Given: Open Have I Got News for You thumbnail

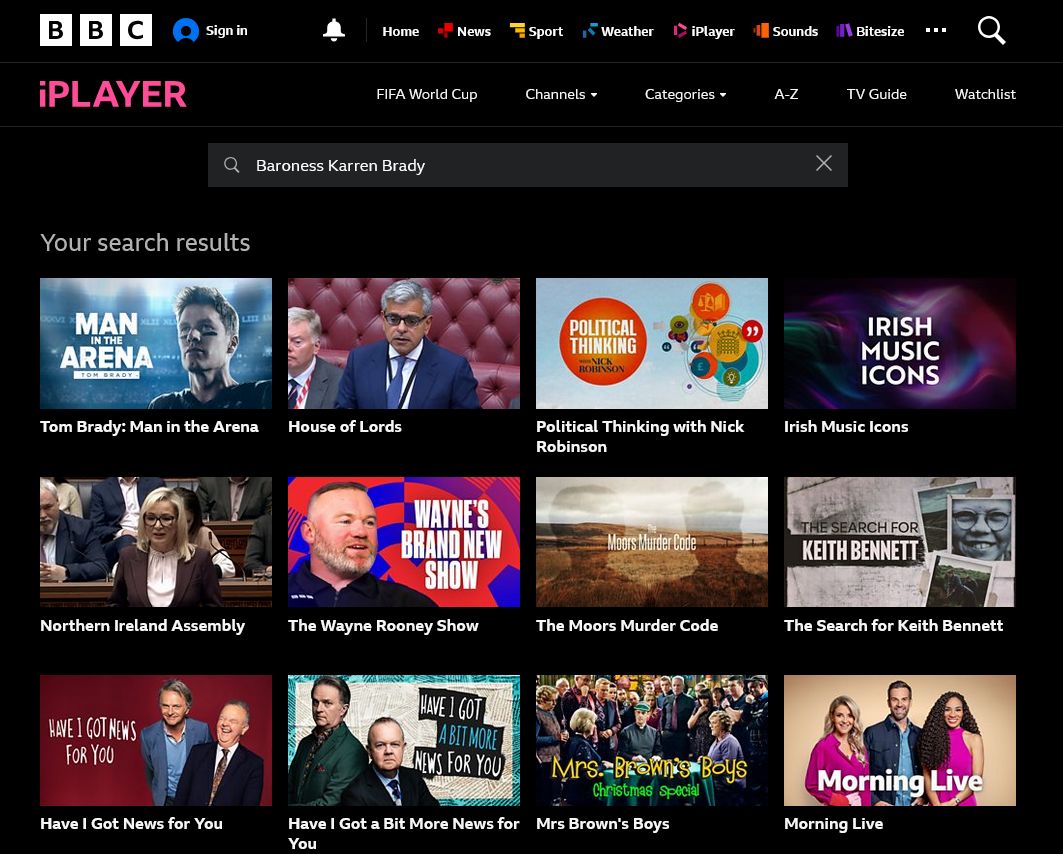Looking at the screenshot, I should pos(156,740).
